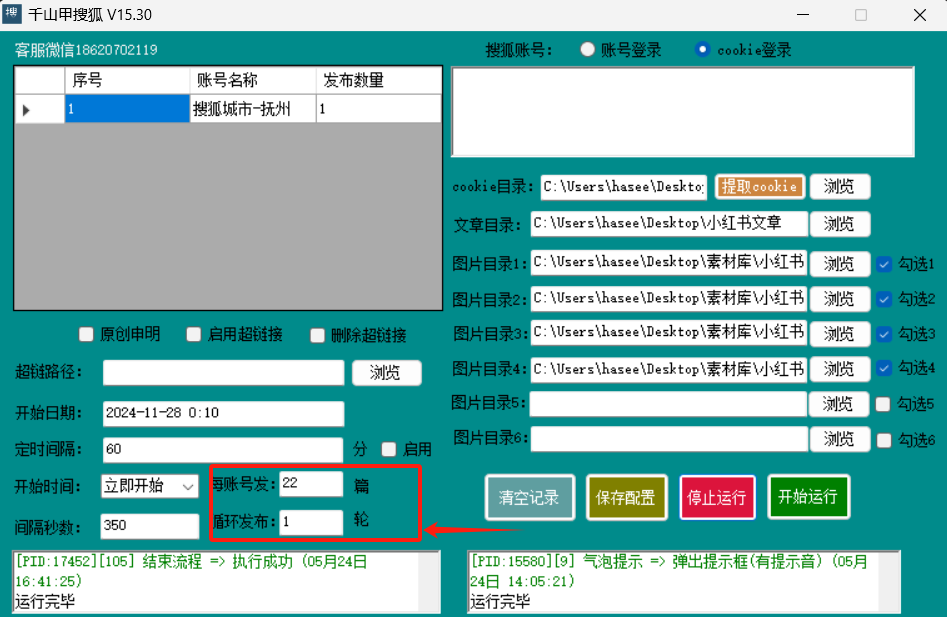The image size is (947, 617).
Task: Browse for 图片目录6 folder
Action: (x=839, y=439)
